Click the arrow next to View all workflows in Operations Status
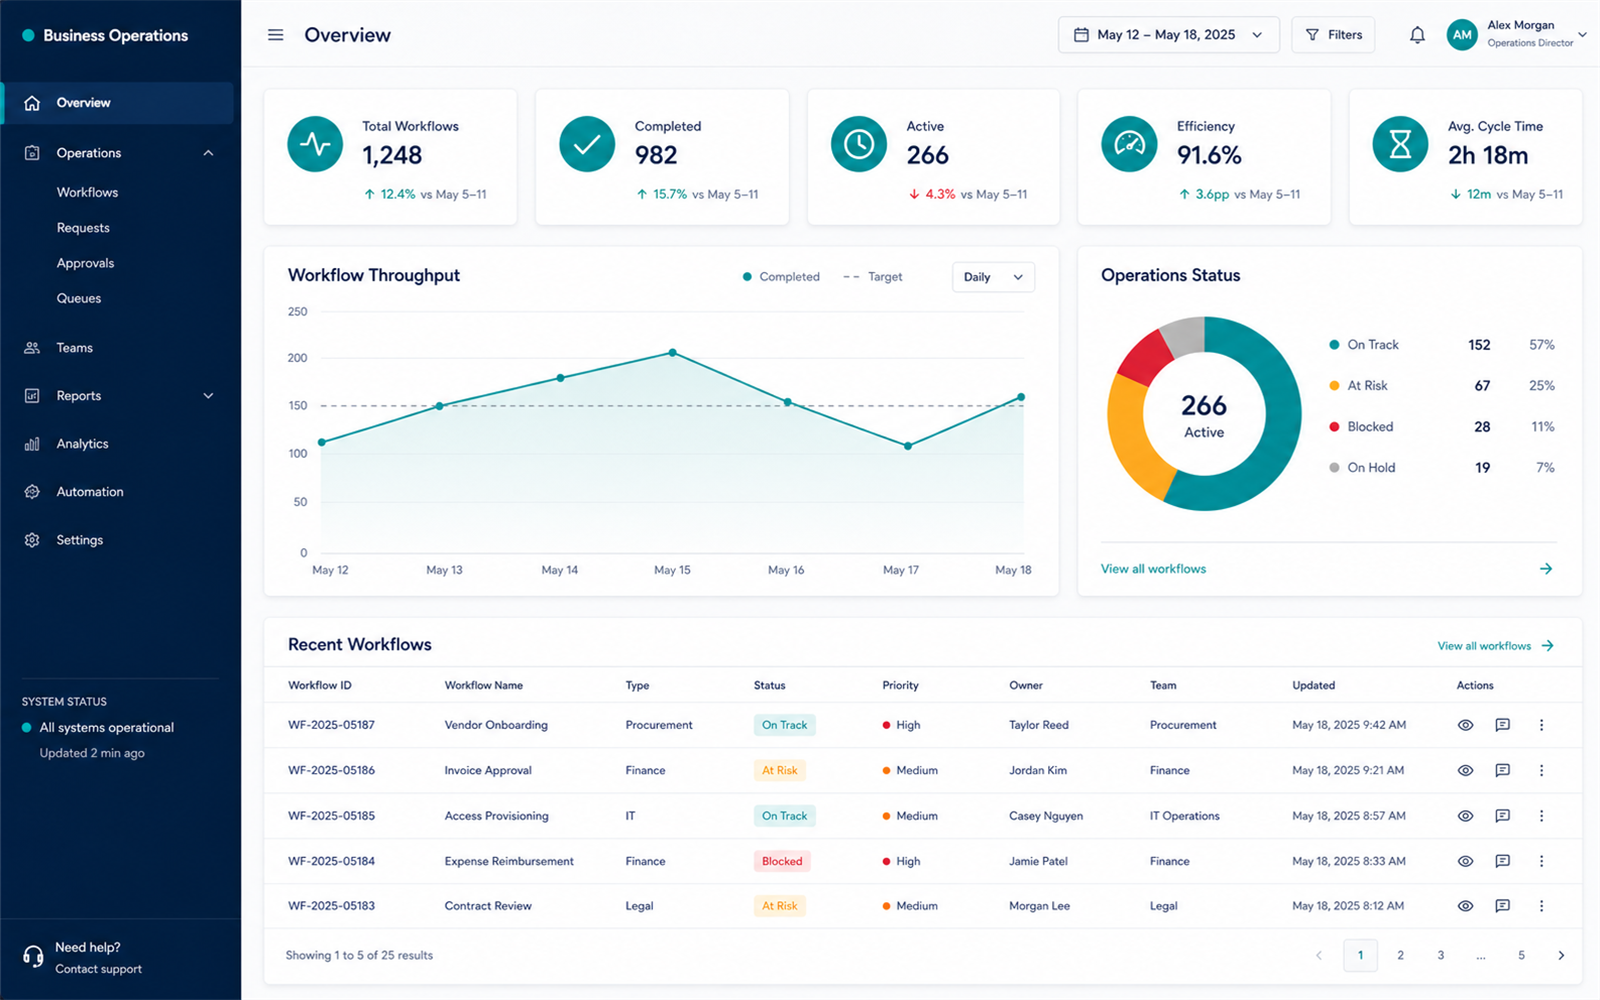 coord(1546,569)
